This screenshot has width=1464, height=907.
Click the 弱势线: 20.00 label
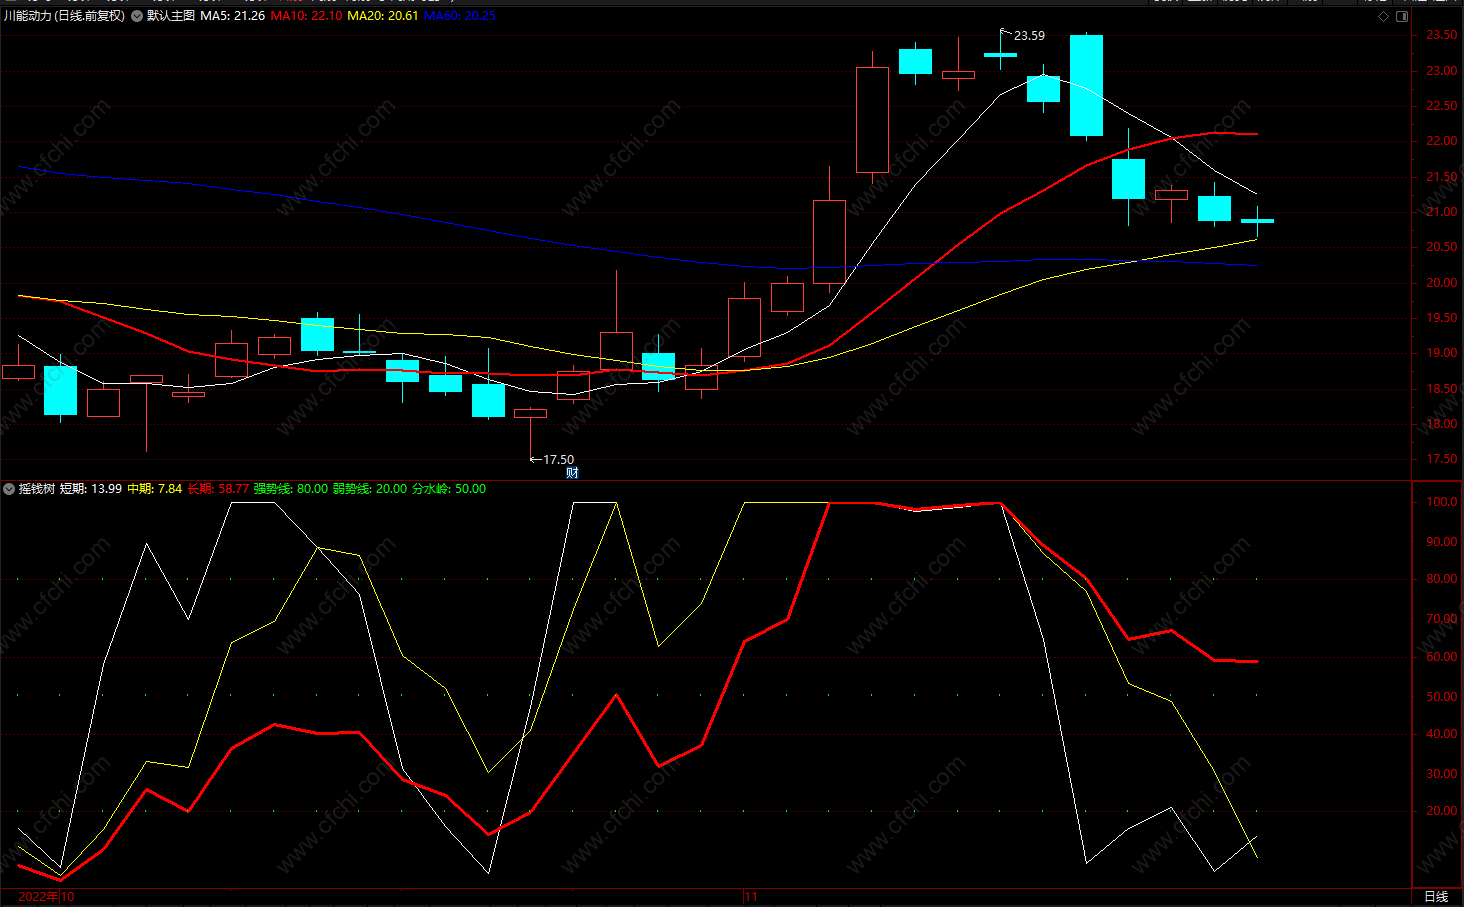370,489
